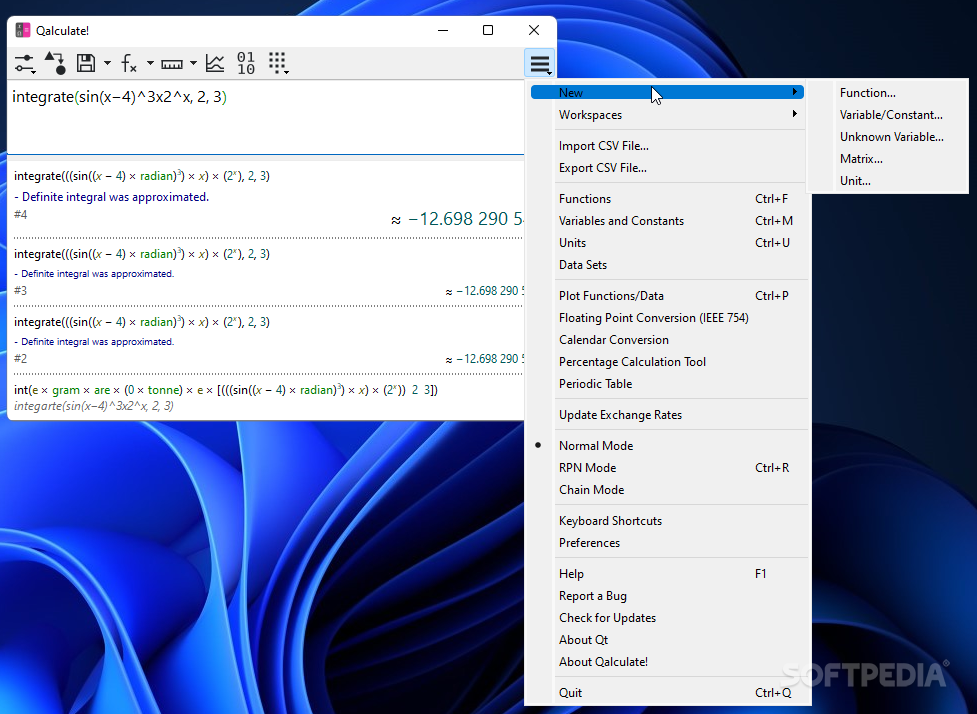
Task: Click the units ruler icon
Action: point(172,64)
